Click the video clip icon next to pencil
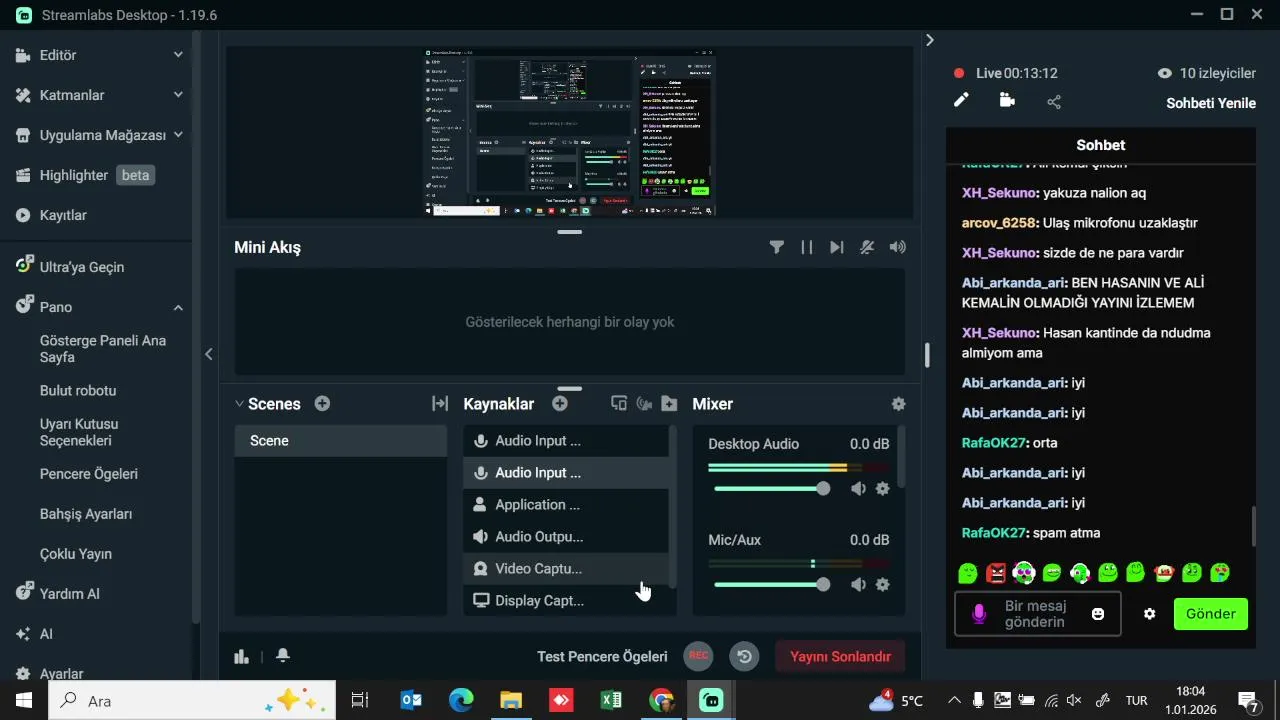Screen dimensions: 1280x720 tap(1007, 100)
